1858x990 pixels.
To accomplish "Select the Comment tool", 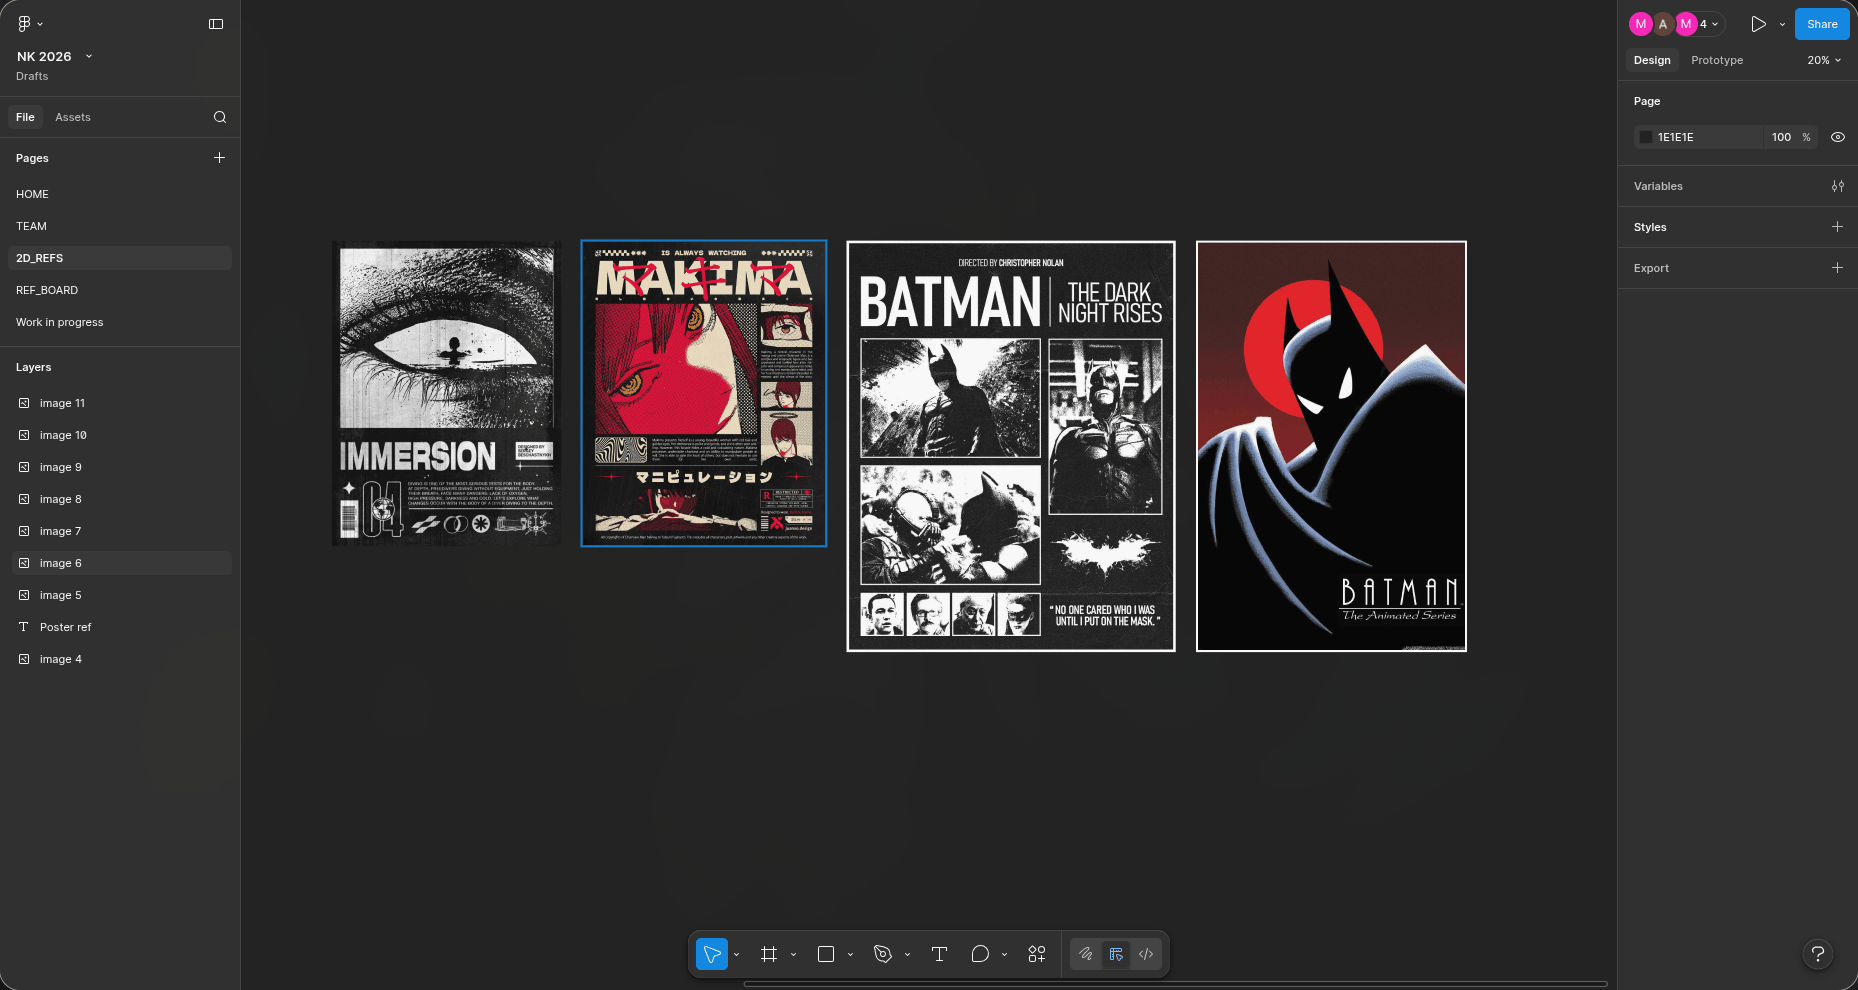I will point(980,954).
